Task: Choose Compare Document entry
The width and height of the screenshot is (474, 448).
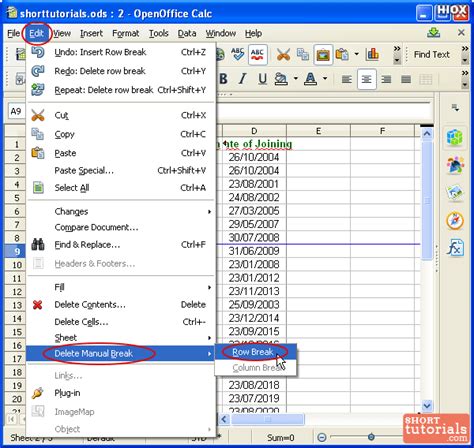Action: pos(120,227)
